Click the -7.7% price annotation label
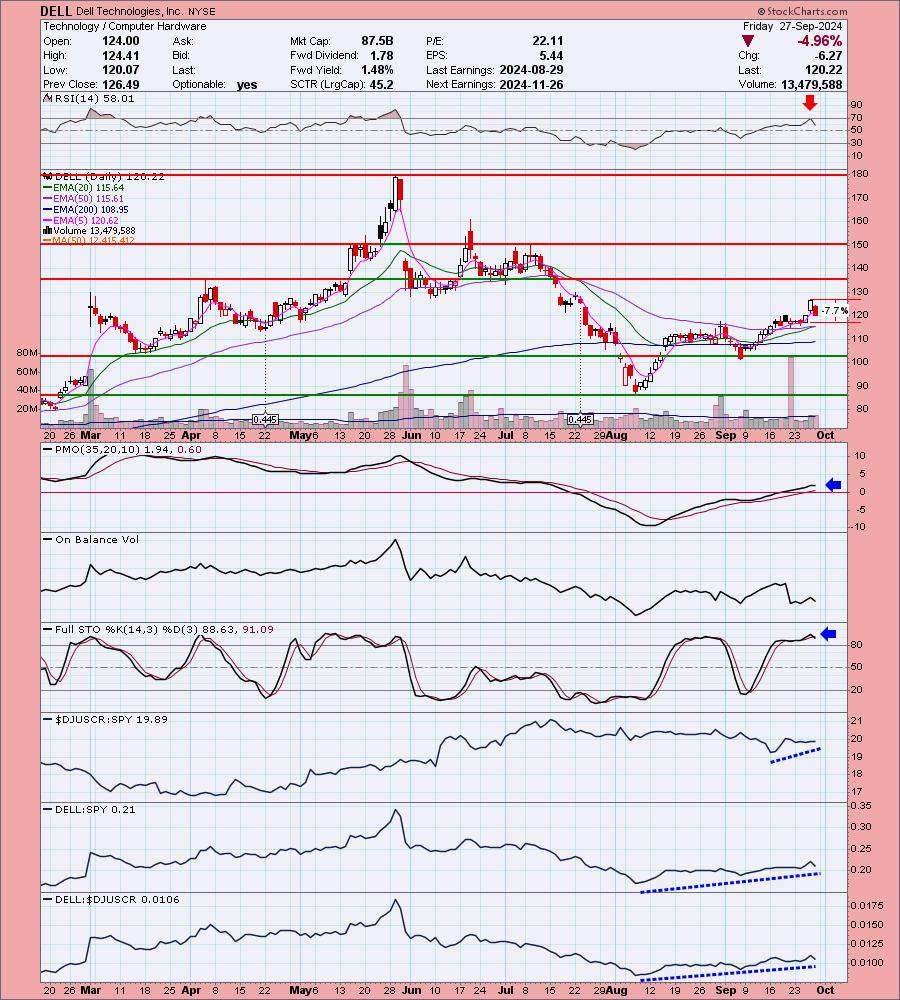This screenshot has width=900, height=1000. [835, 311]
